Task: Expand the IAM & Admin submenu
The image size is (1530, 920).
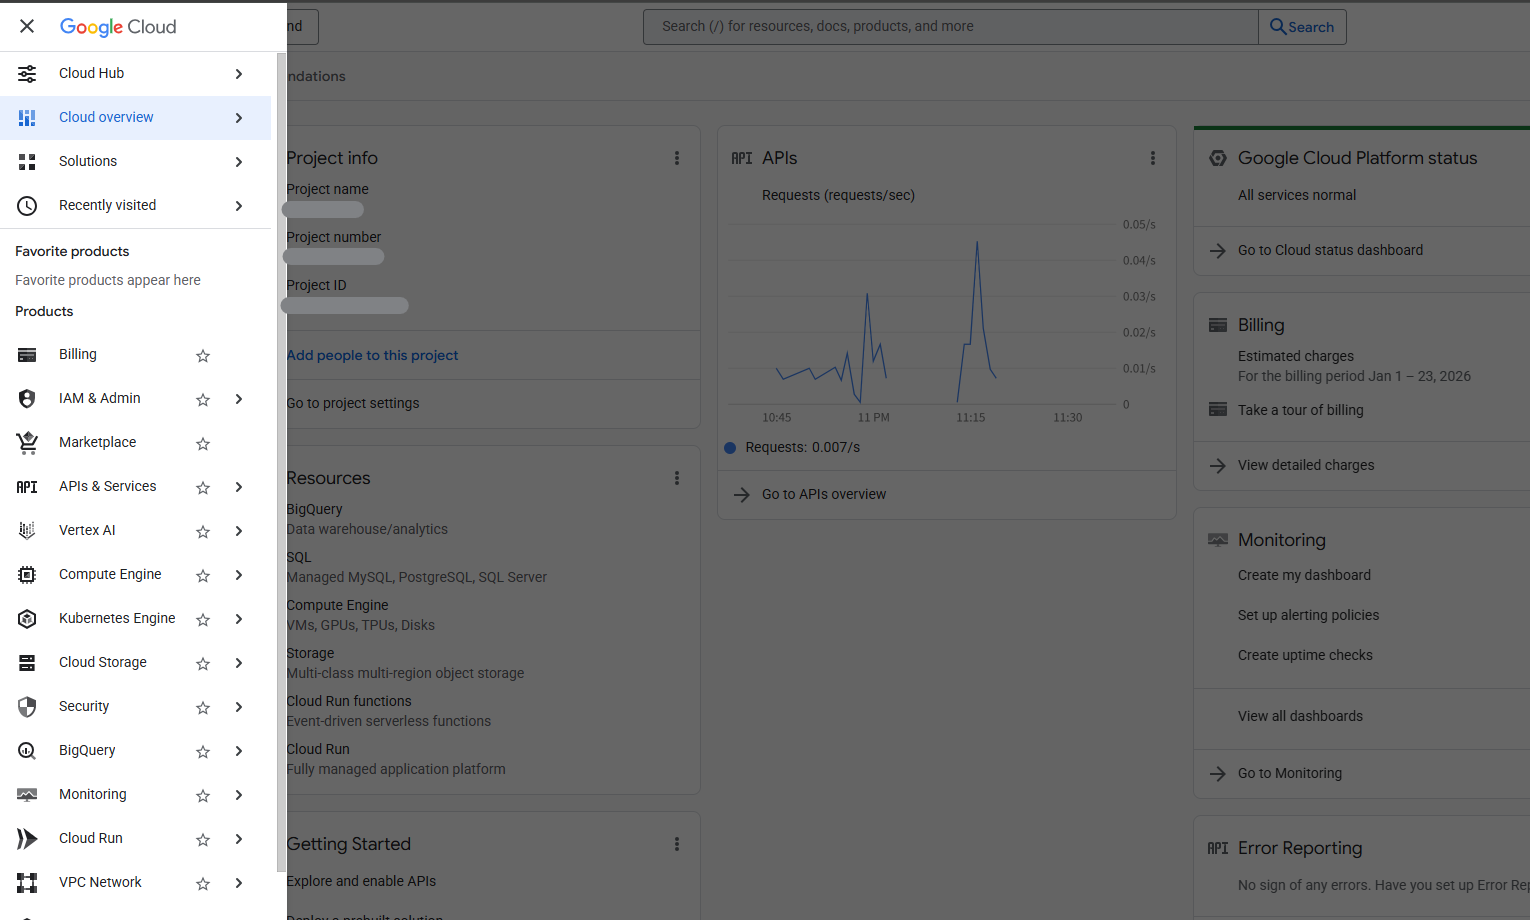Action: pos(238,398)
